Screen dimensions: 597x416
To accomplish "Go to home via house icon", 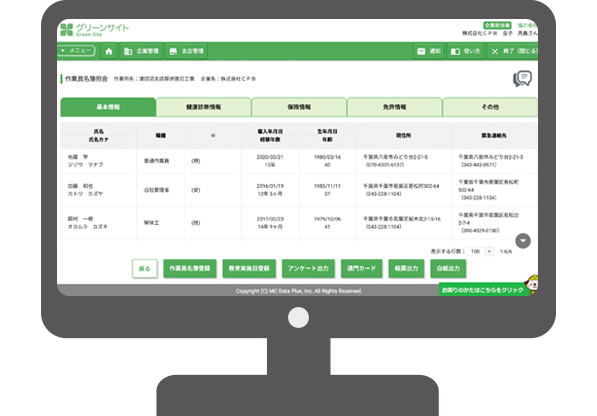I will (x=109, y=51).
